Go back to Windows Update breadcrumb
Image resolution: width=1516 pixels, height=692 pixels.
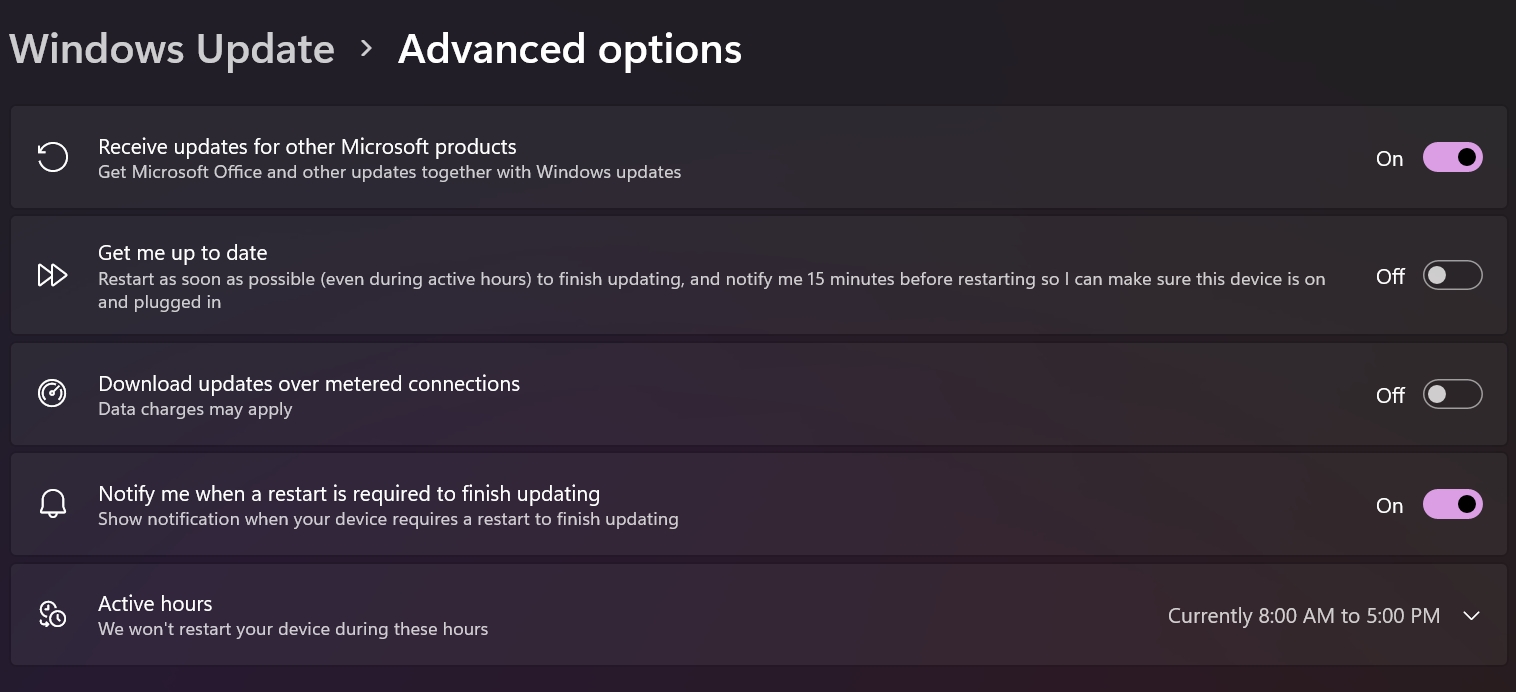172,49
